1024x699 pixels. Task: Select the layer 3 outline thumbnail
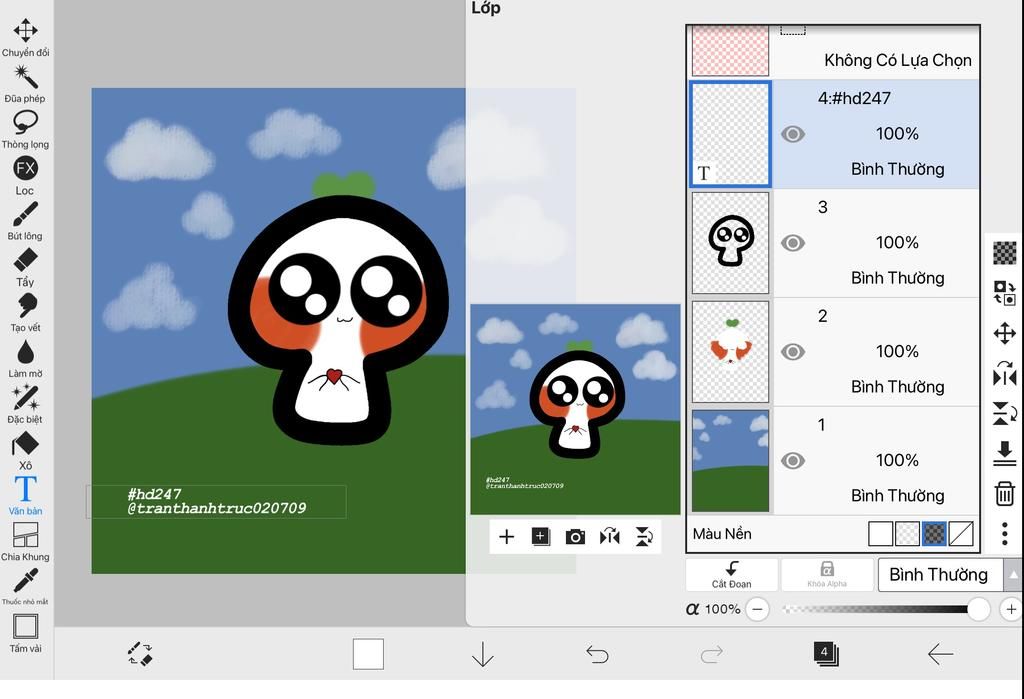click(x=730, y=243)
